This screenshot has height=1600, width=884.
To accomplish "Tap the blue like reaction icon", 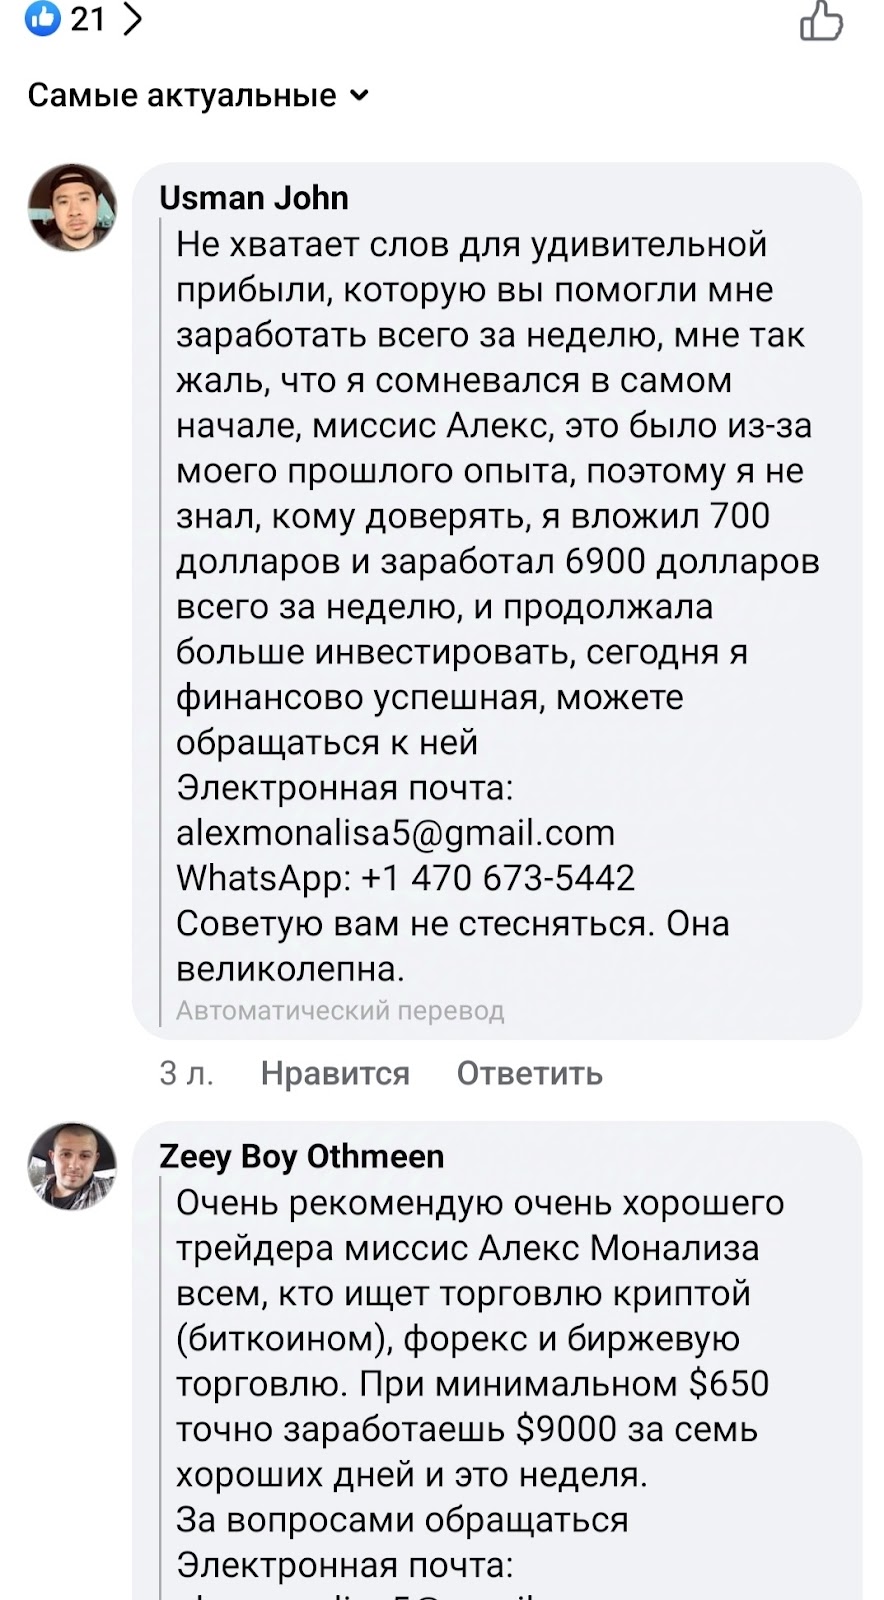I will 43,18.
